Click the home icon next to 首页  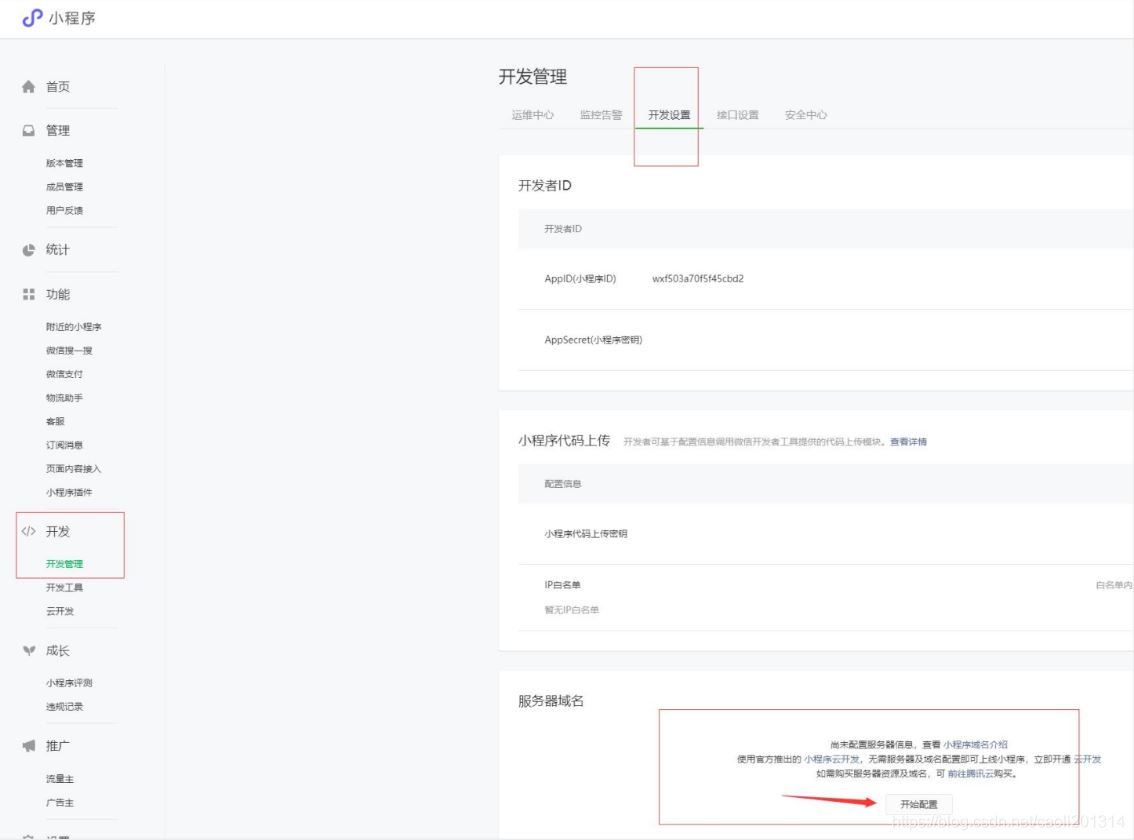(x=29, y=86)
